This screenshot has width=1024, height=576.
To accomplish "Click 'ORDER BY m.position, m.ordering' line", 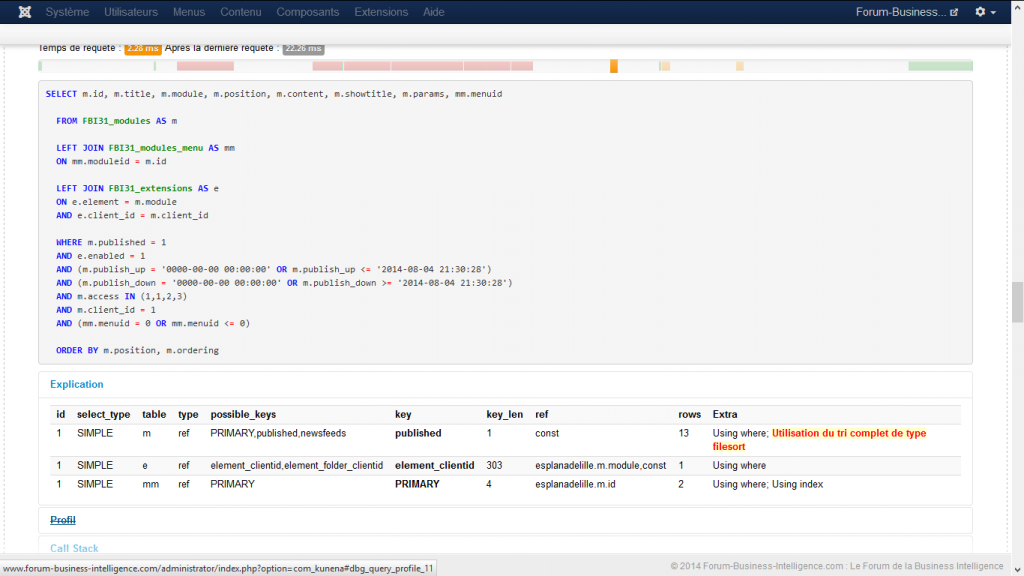I will [137, 350].
